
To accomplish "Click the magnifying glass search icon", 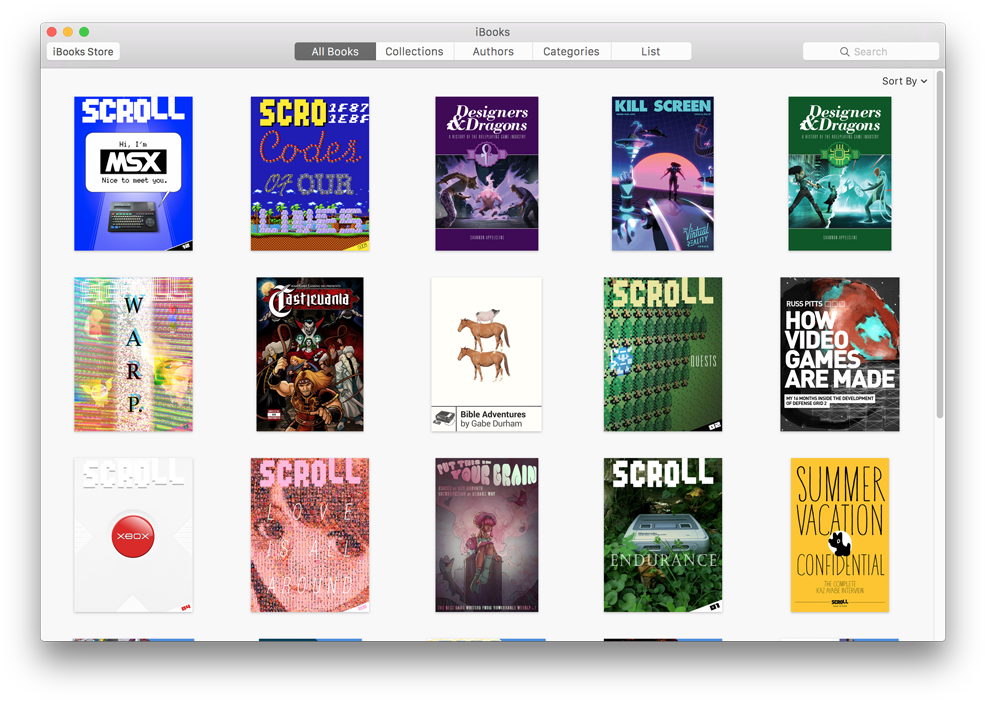I will tap(845, 52).
